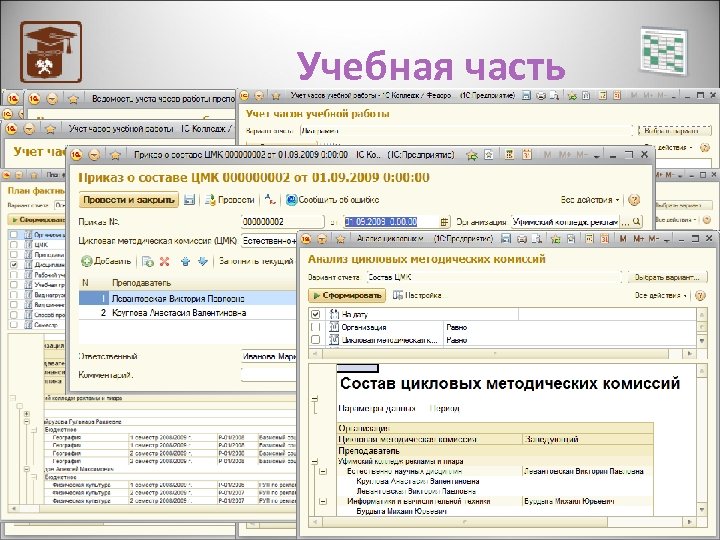Viewport: 720px width, 540px height.
Task: Click Добавить to add a teacher row
Action: pos(107,261)
